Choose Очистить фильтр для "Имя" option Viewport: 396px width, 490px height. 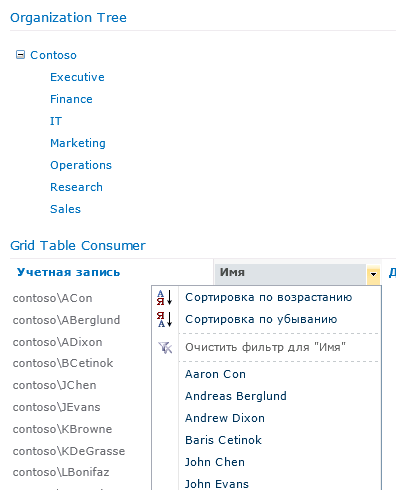pyautogui.click(x=265, y=347)
